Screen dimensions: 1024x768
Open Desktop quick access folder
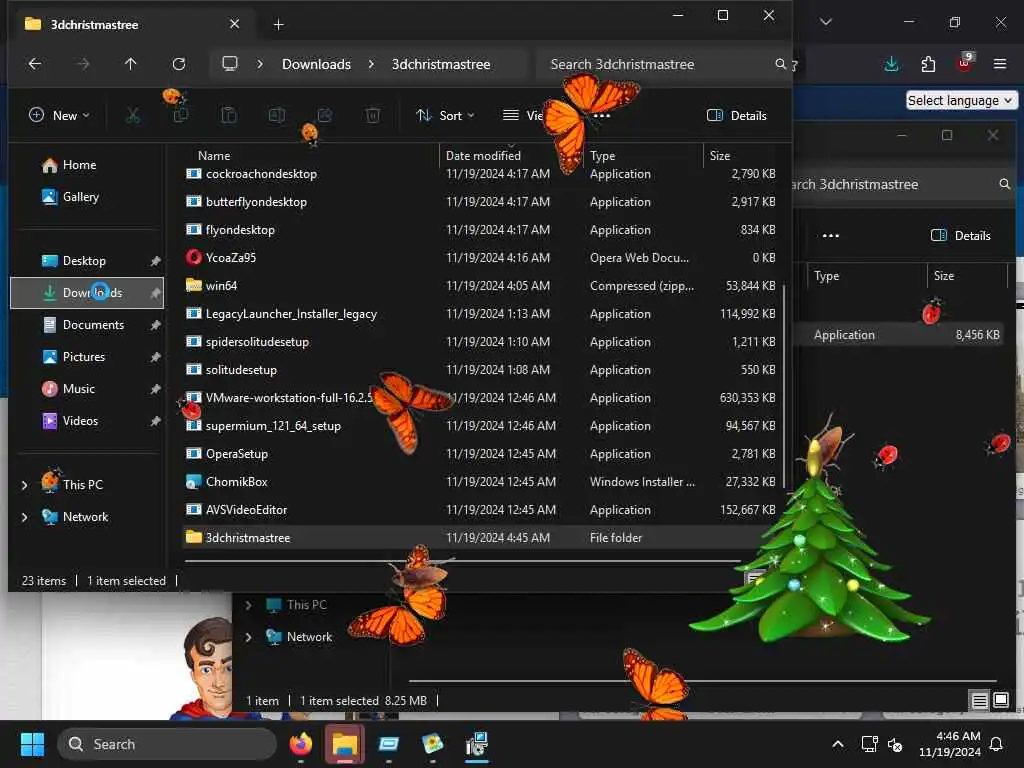tap(87, 261)
